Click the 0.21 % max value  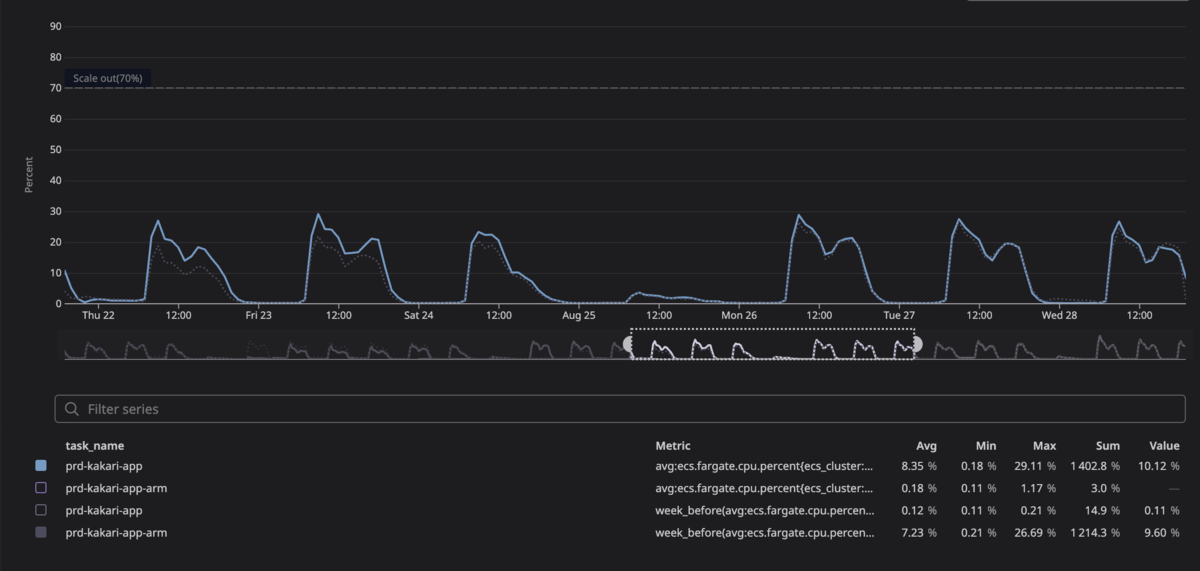[1038, 510]
